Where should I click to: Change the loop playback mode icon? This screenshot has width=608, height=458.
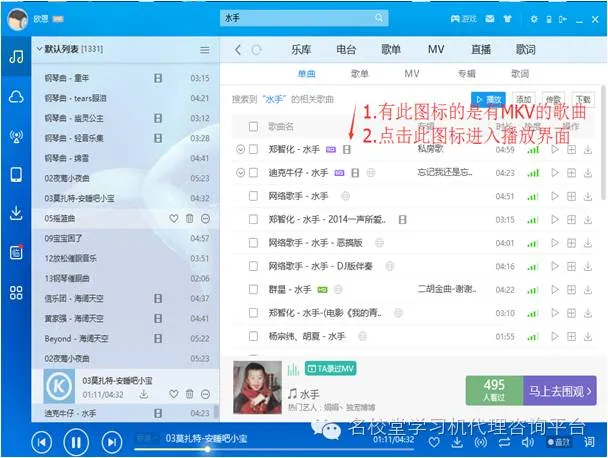click(504, 442)
